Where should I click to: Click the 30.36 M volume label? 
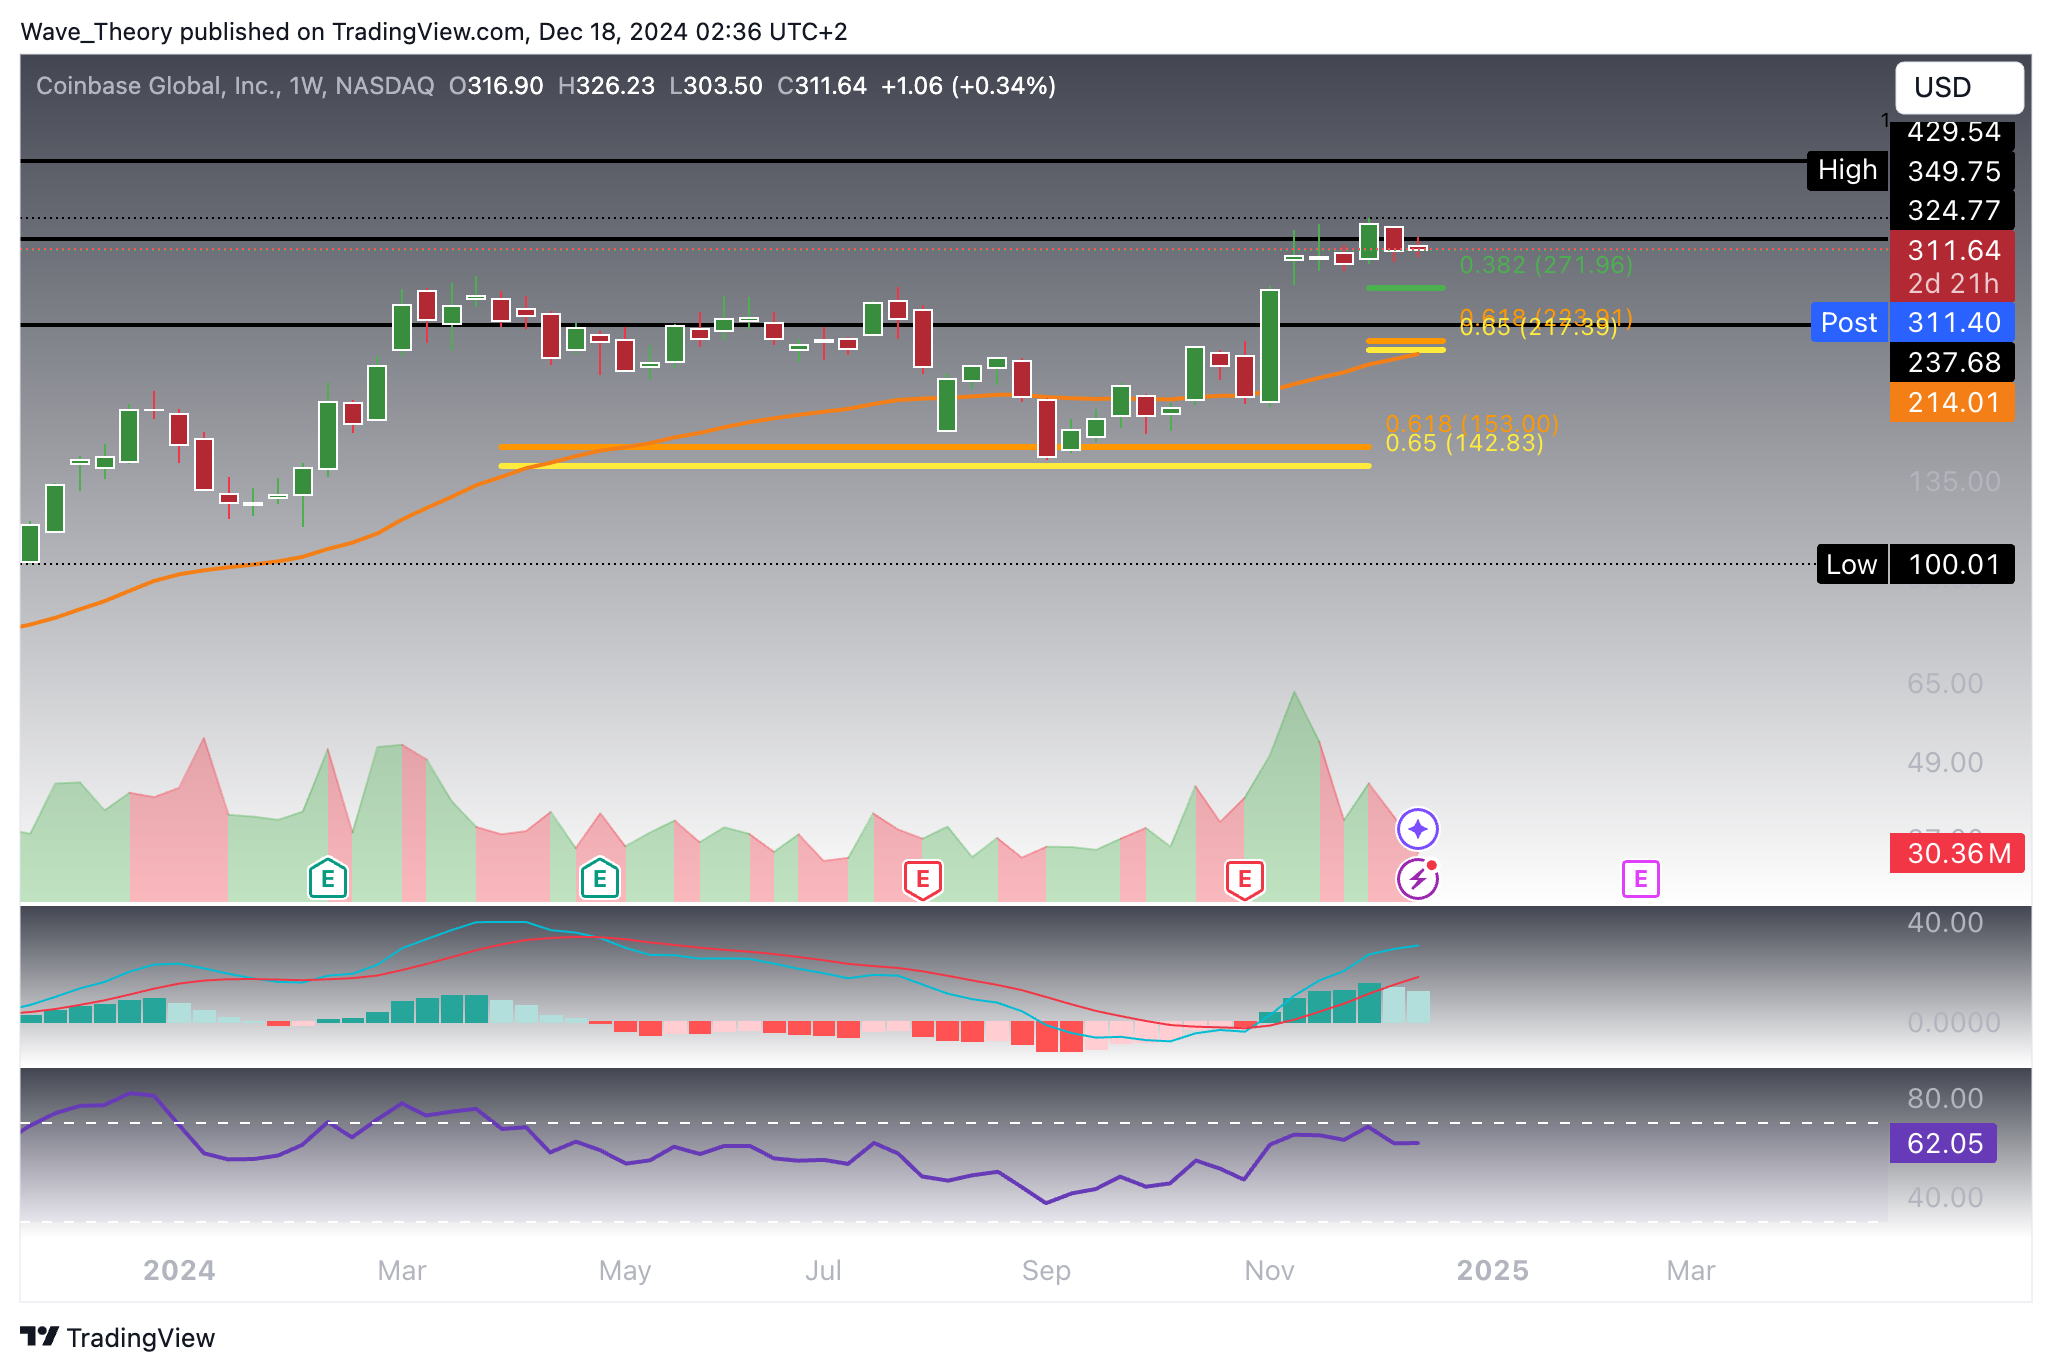pos(1957,853)
